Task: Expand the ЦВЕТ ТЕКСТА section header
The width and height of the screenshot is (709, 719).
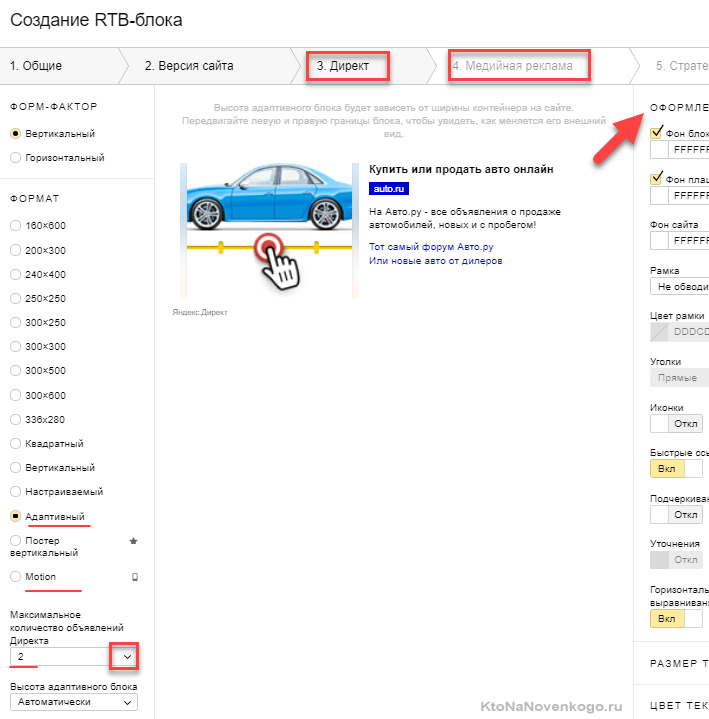Action: pos(679,706)
